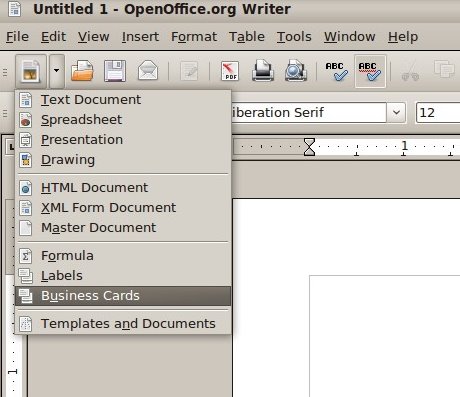This screenshot has width=460, height=397.
Task: Click the Cut scissors icon
Action: (410, 71)
